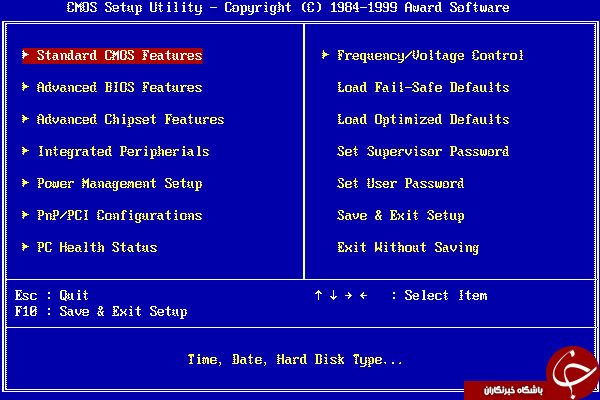
Task: Click arrow beside Advanced Chipset Features
Action: tap(25, 119)
